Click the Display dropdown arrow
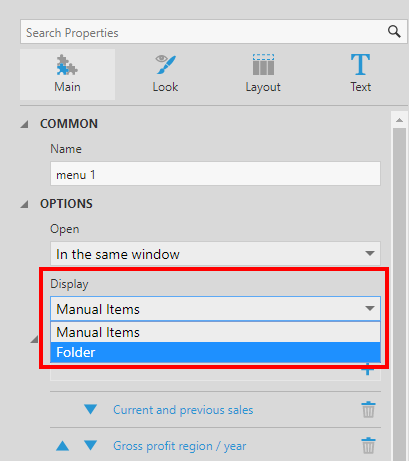The image size is (409, 461). point(370,308)
